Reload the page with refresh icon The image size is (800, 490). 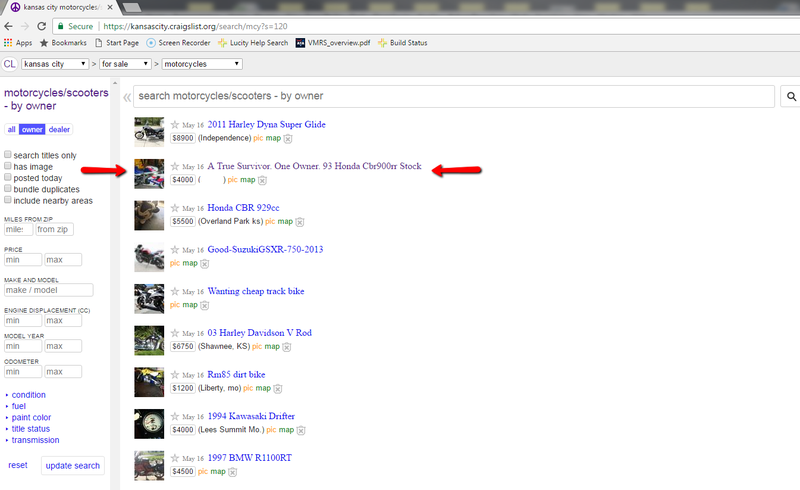pyautogui.click(x=42, y=26)
